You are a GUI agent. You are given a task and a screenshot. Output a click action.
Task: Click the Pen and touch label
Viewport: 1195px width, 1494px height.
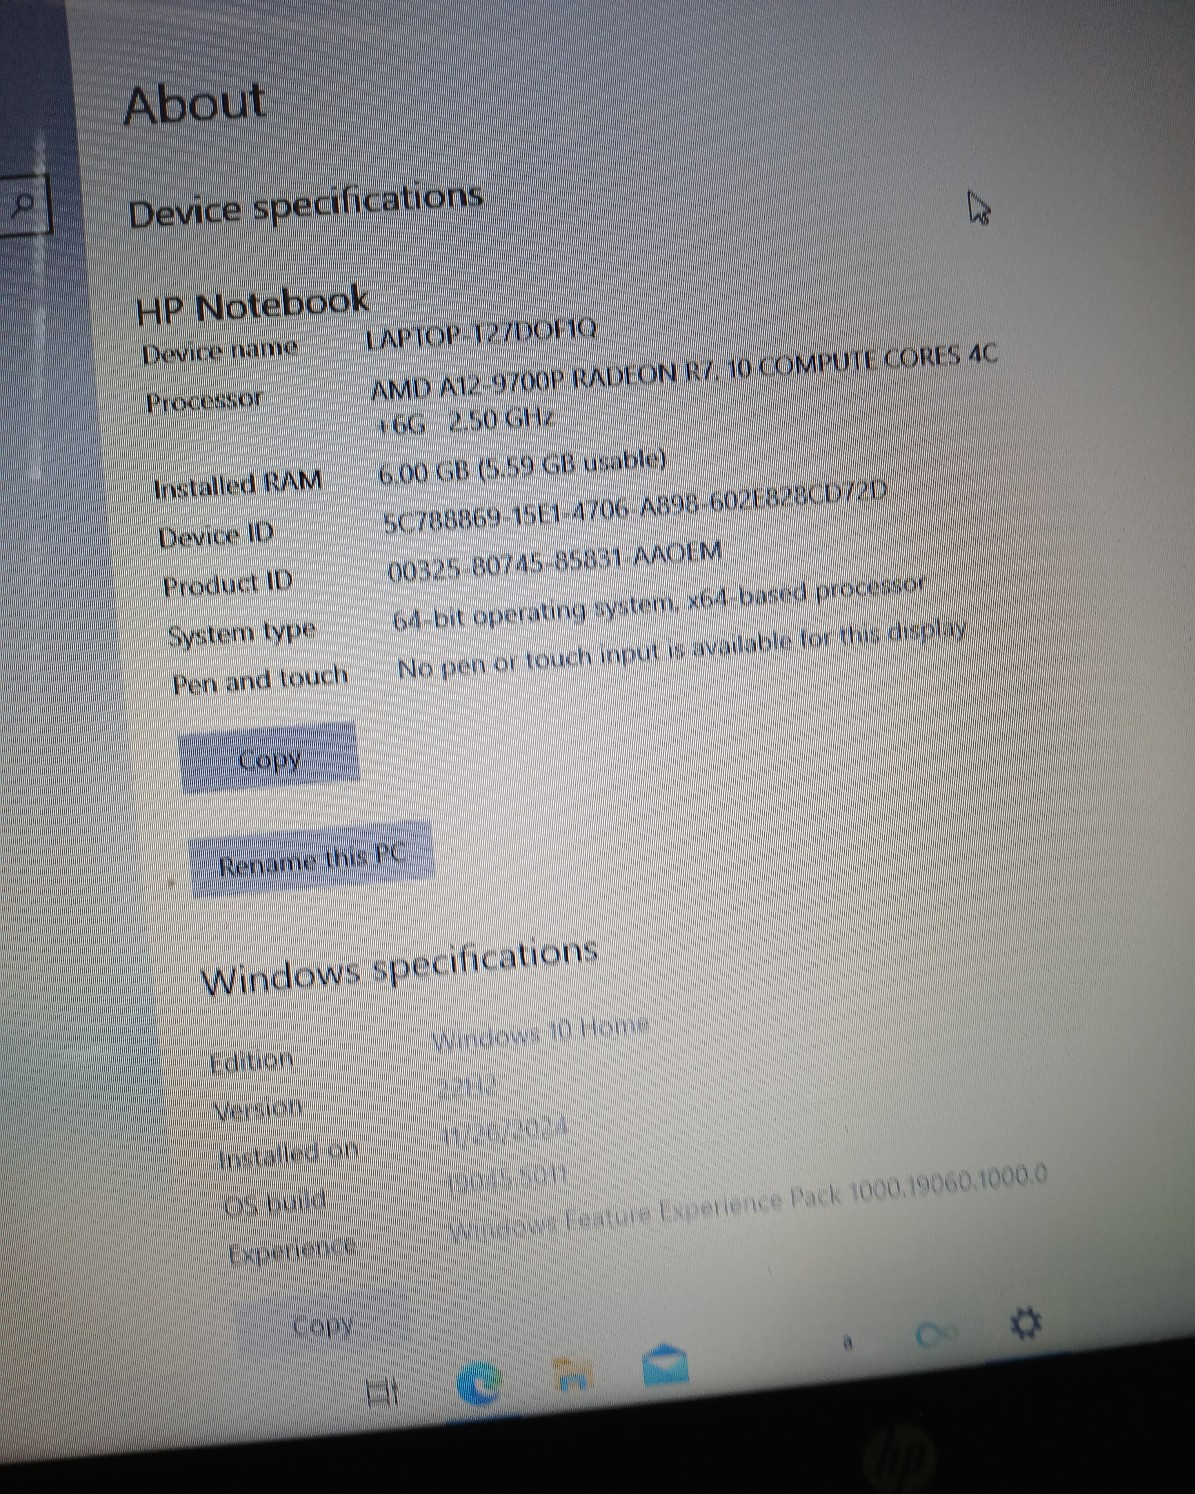260,680
